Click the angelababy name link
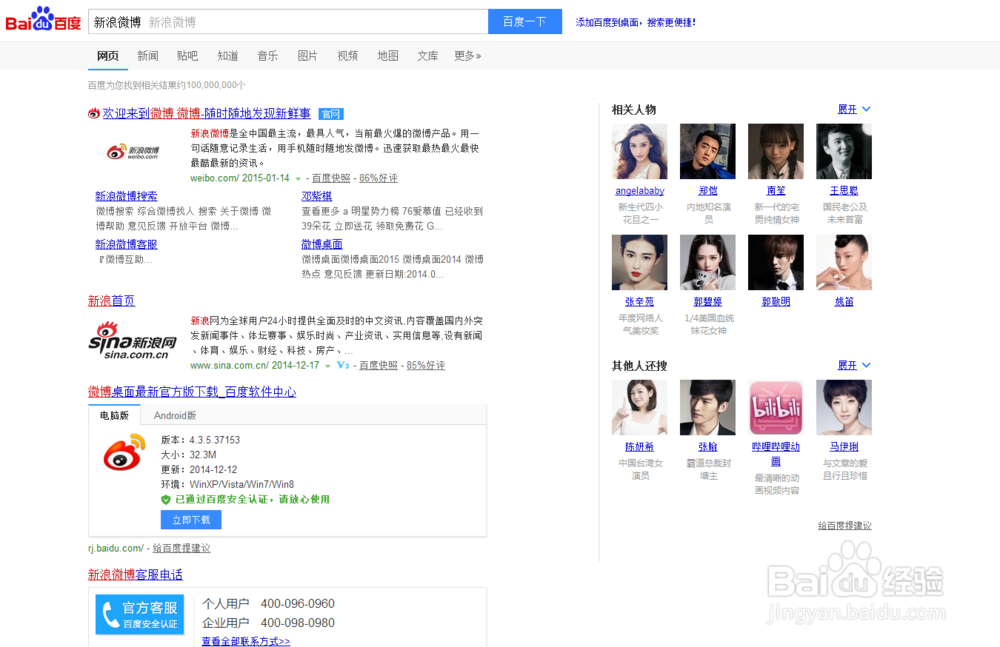Image resolution: width=1000 pixels, height=647 pixels. coord(640,191)
